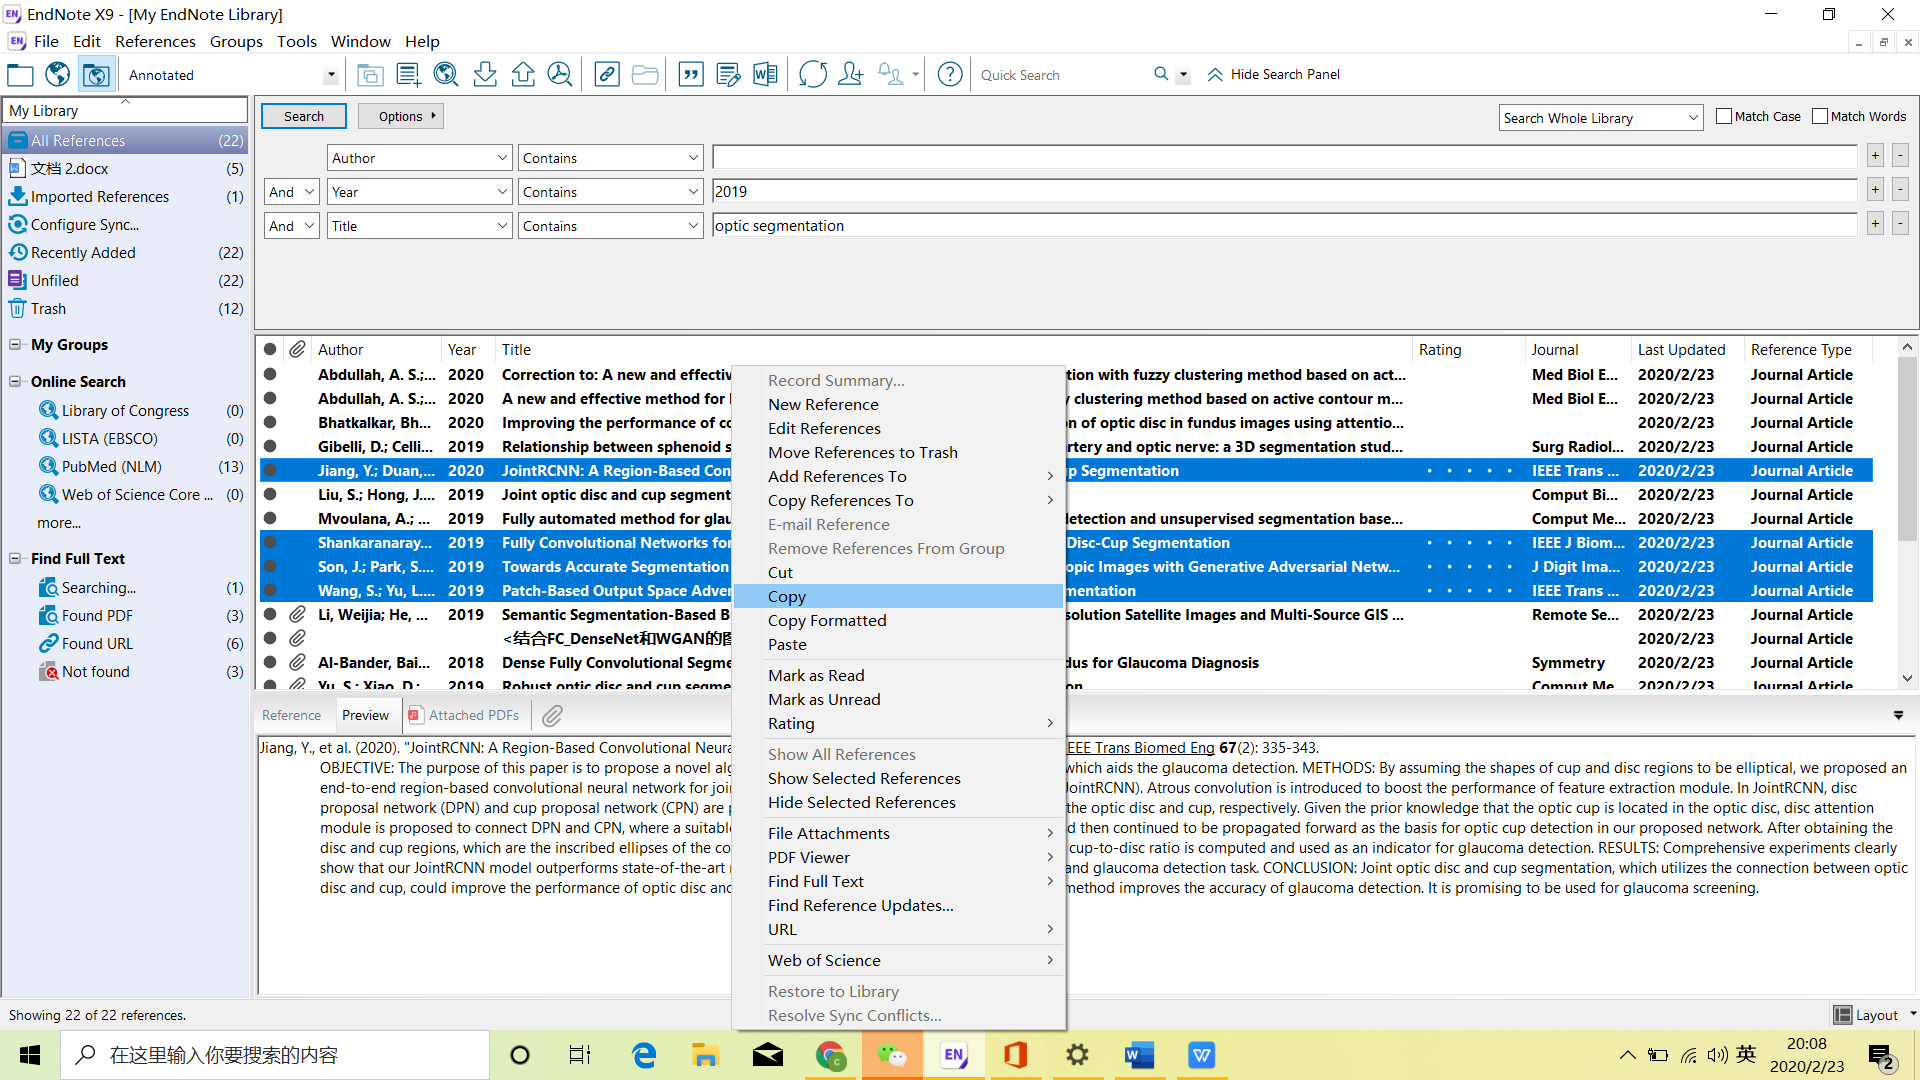This screenshot has width=1920, height=1080.
Task: Choose Copy Formatted from context menu
Action: (x=827, y=620)
